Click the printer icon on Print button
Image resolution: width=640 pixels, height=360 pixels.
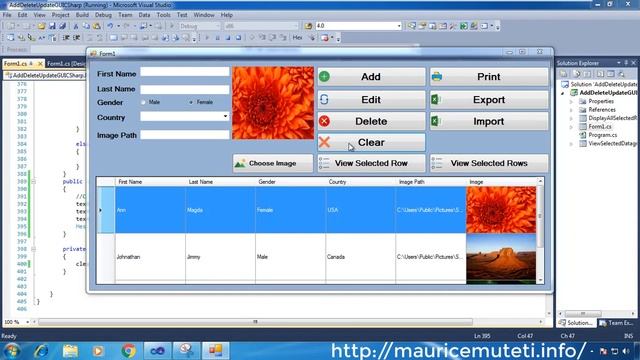click(437, 76)
